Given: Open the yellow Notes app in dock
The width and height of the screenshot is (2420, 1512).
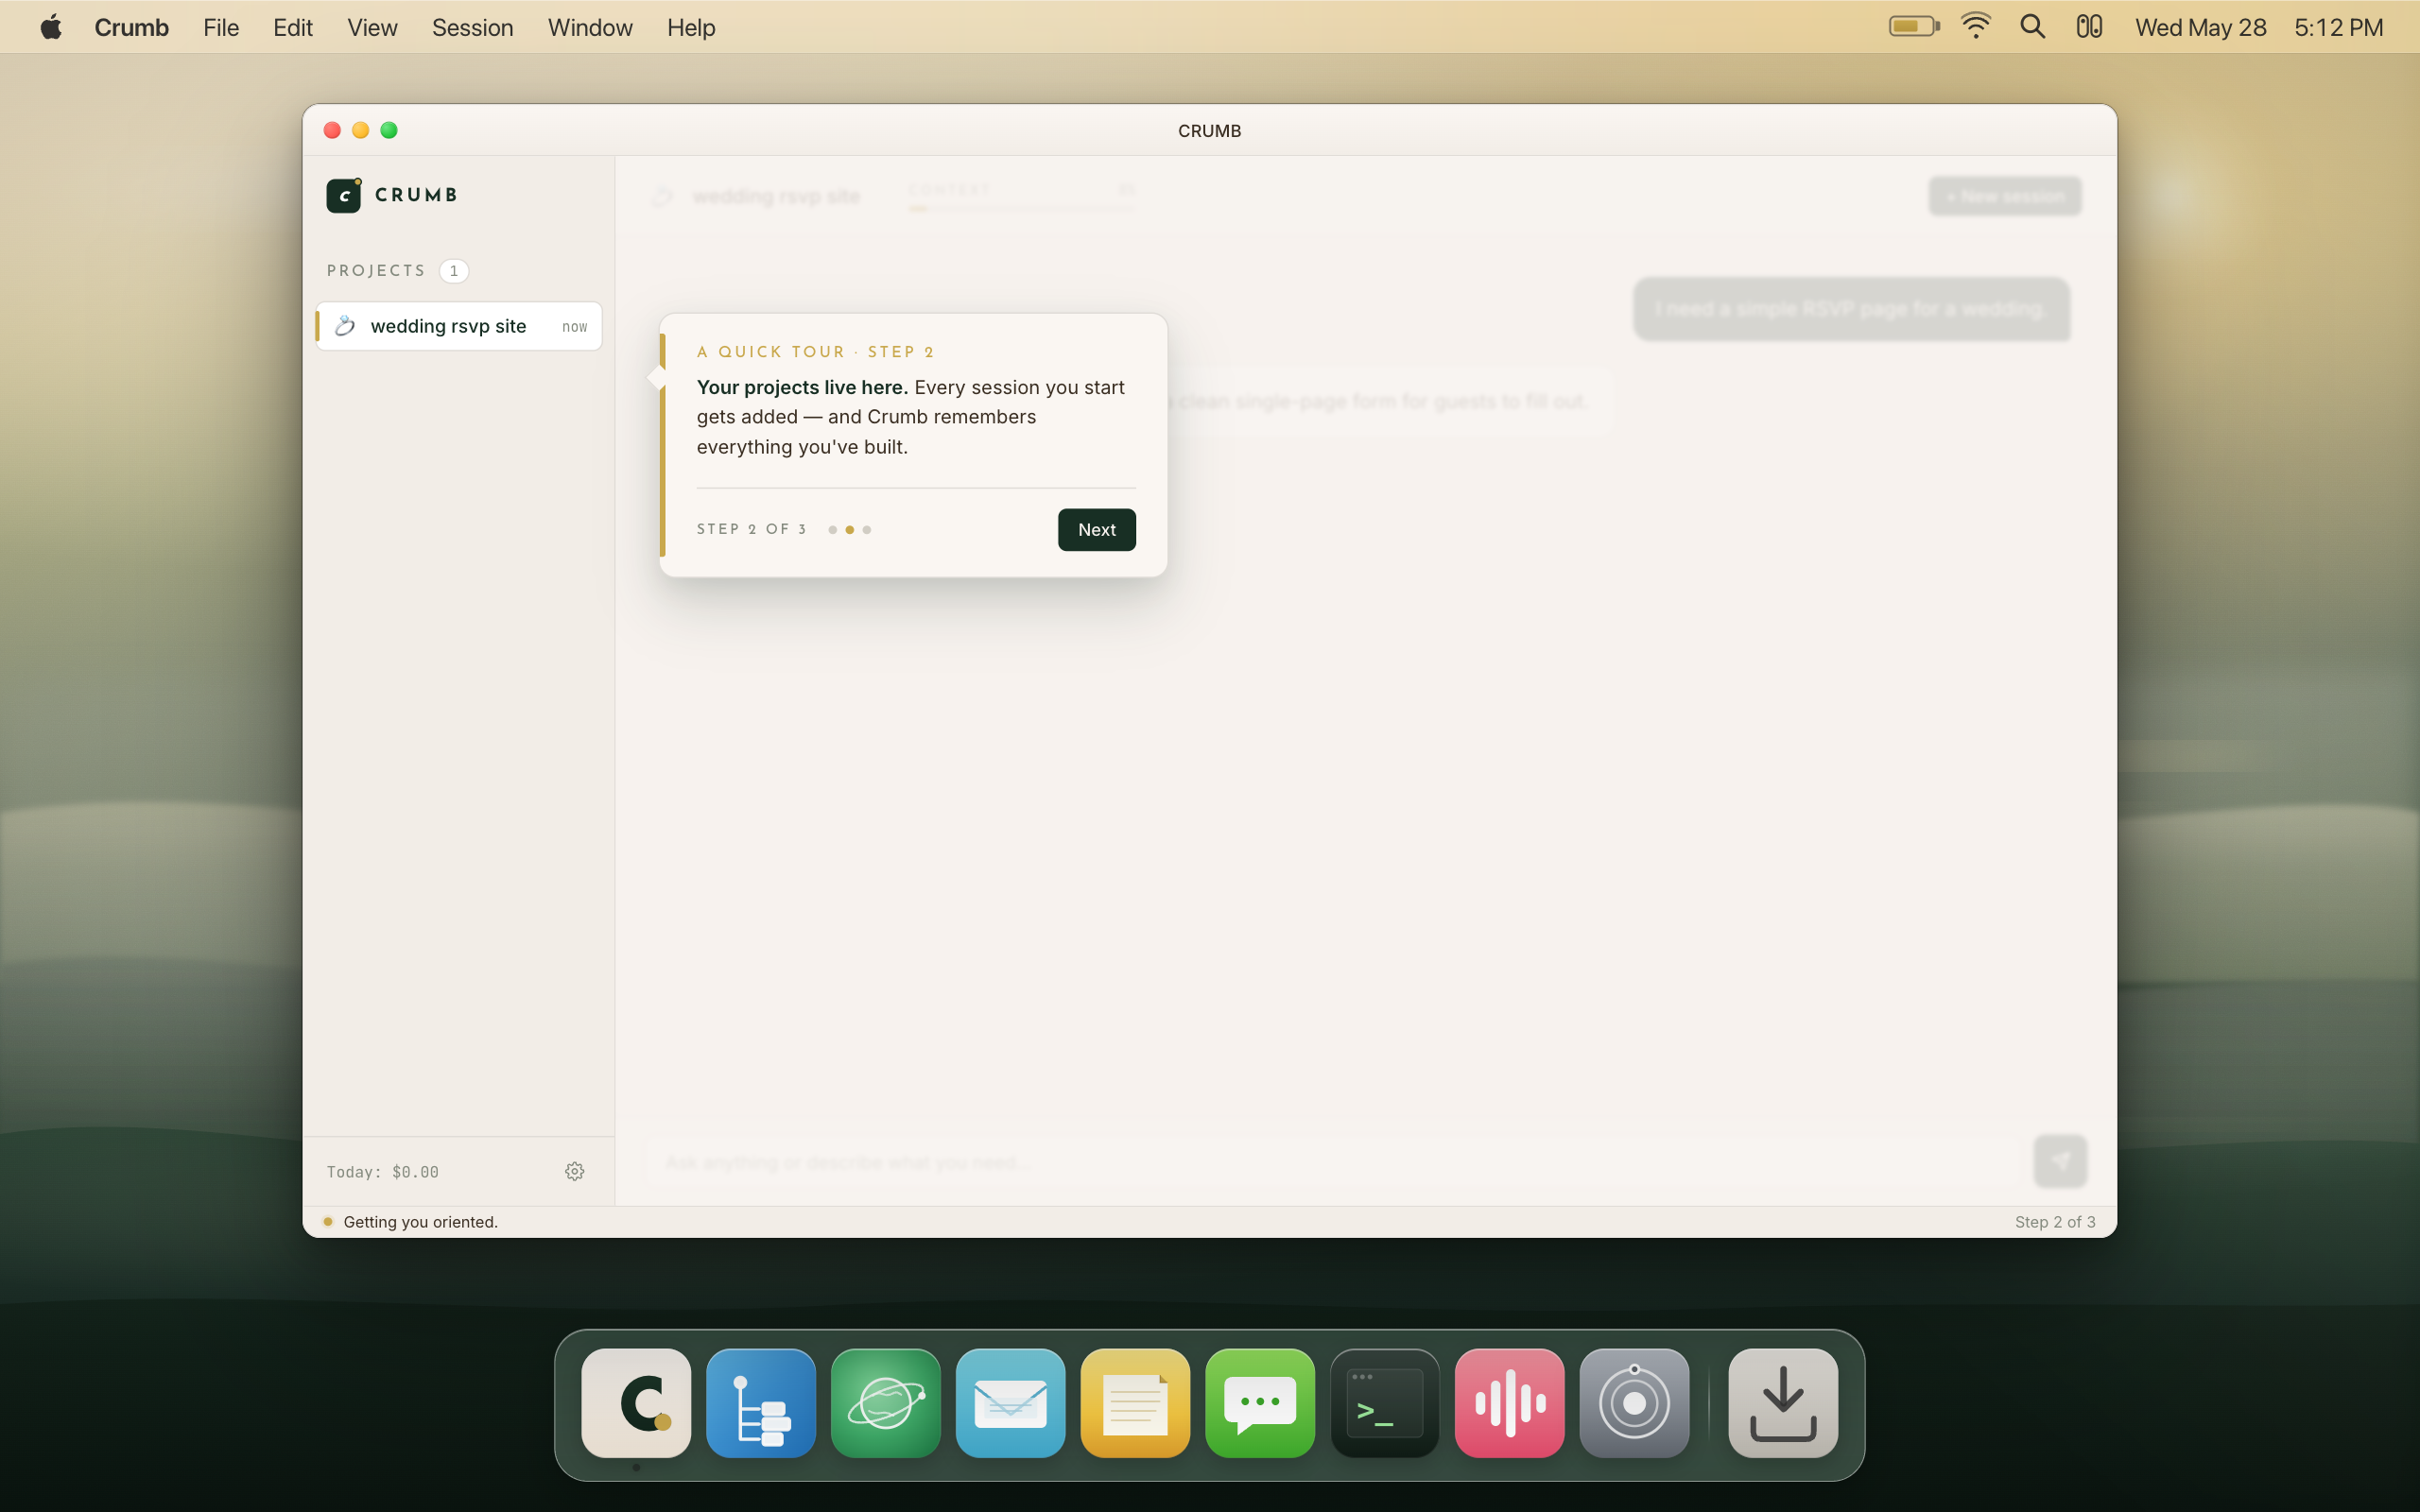Looking at the screenshot, I should (1135, 1403).
